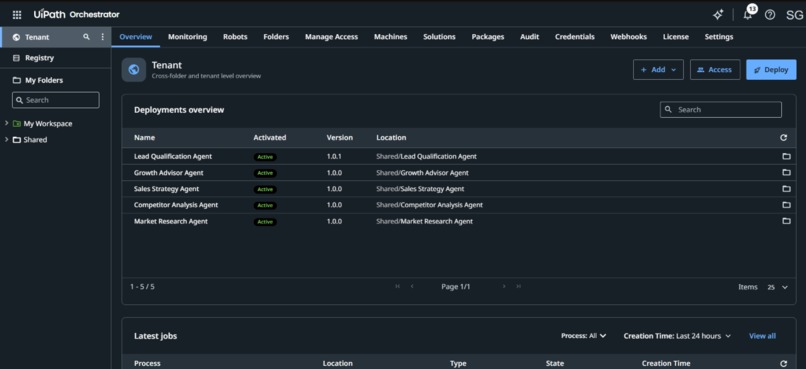Open folder for Competitor Analysis Agent row
Image resolution: width=806 pixels, height=369 pixels.
click(786, 205)
